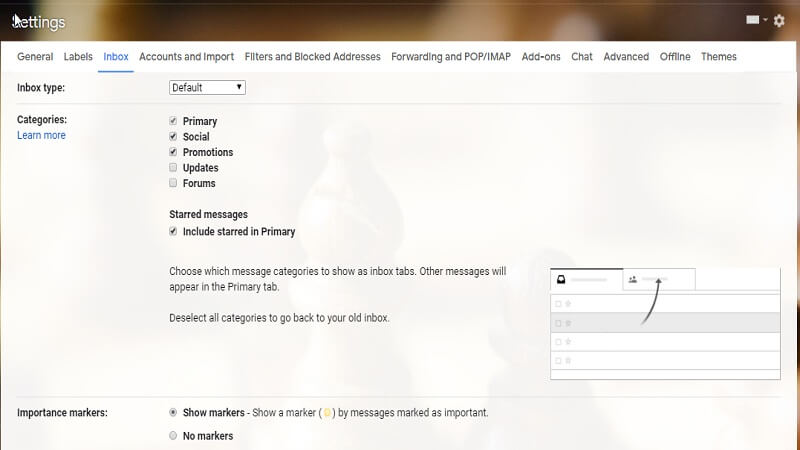Open Filters and Blocked Addresses tab
The width and height of the screenshot is (800, 450).
tap(312, 57)
